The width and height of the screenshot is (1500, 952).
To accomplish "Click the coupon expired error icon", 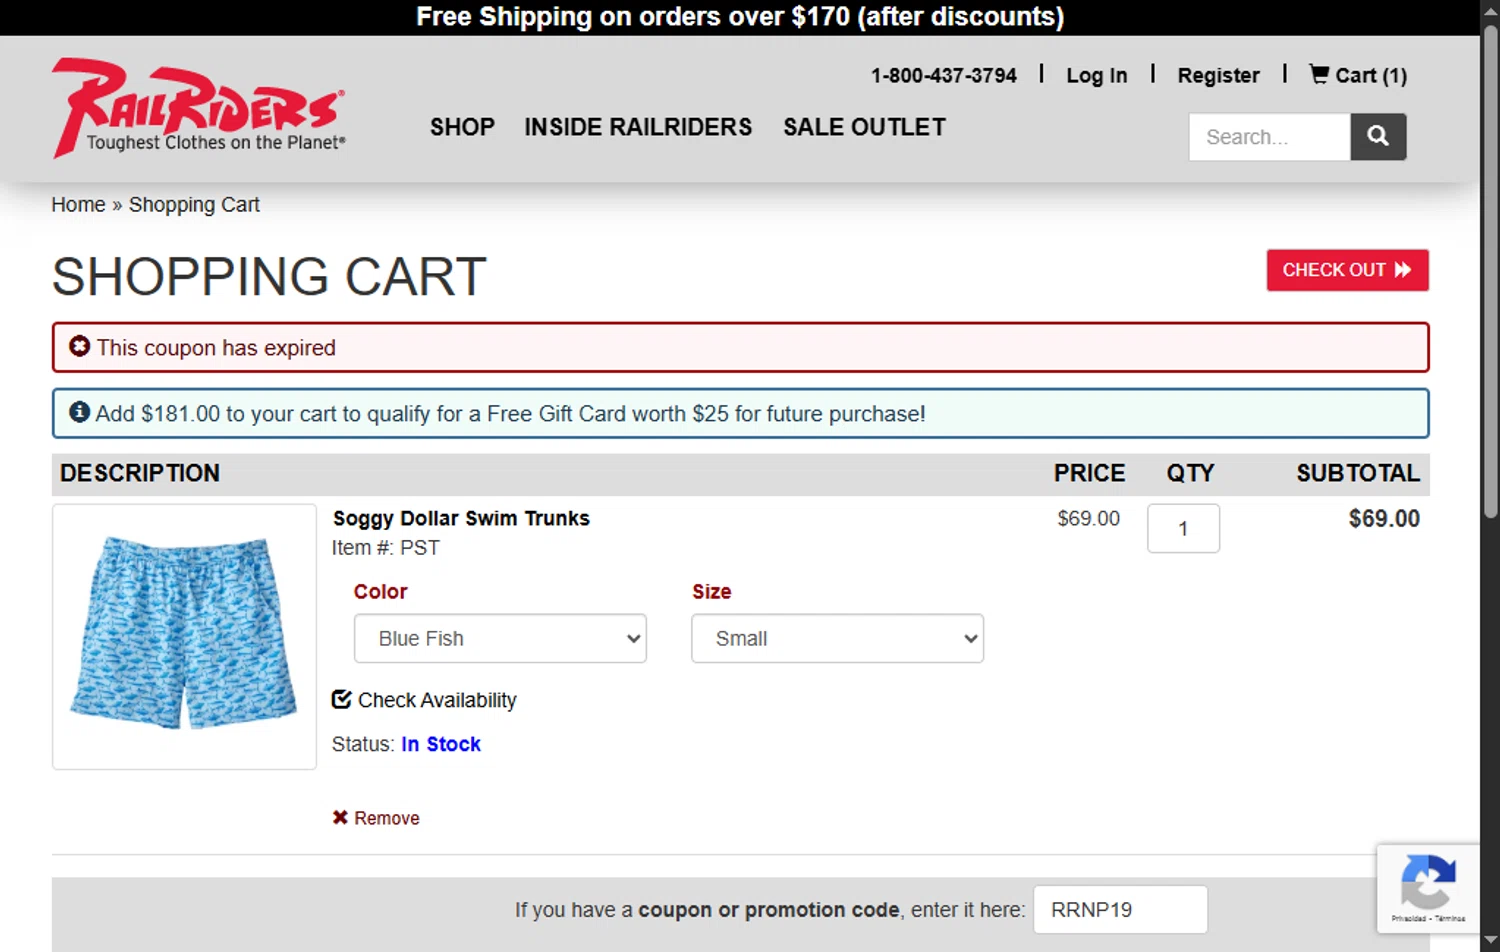I will coord(80,346).
